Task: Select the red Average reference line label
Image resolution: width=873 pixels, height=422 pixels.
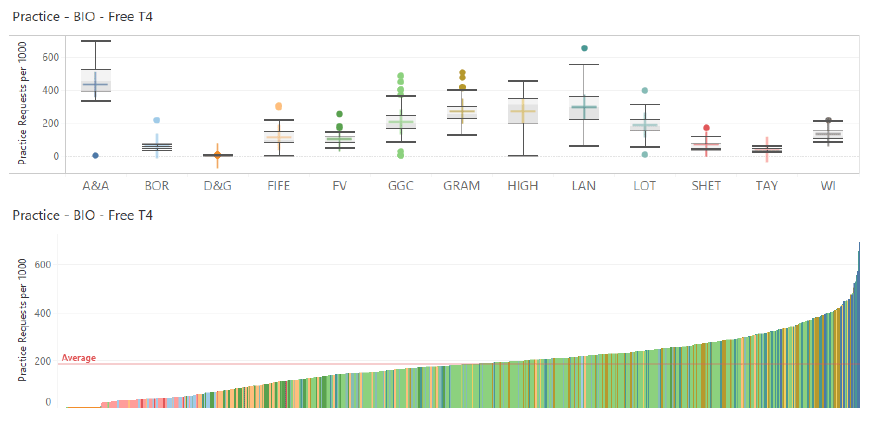Action: tap(79, 358)
